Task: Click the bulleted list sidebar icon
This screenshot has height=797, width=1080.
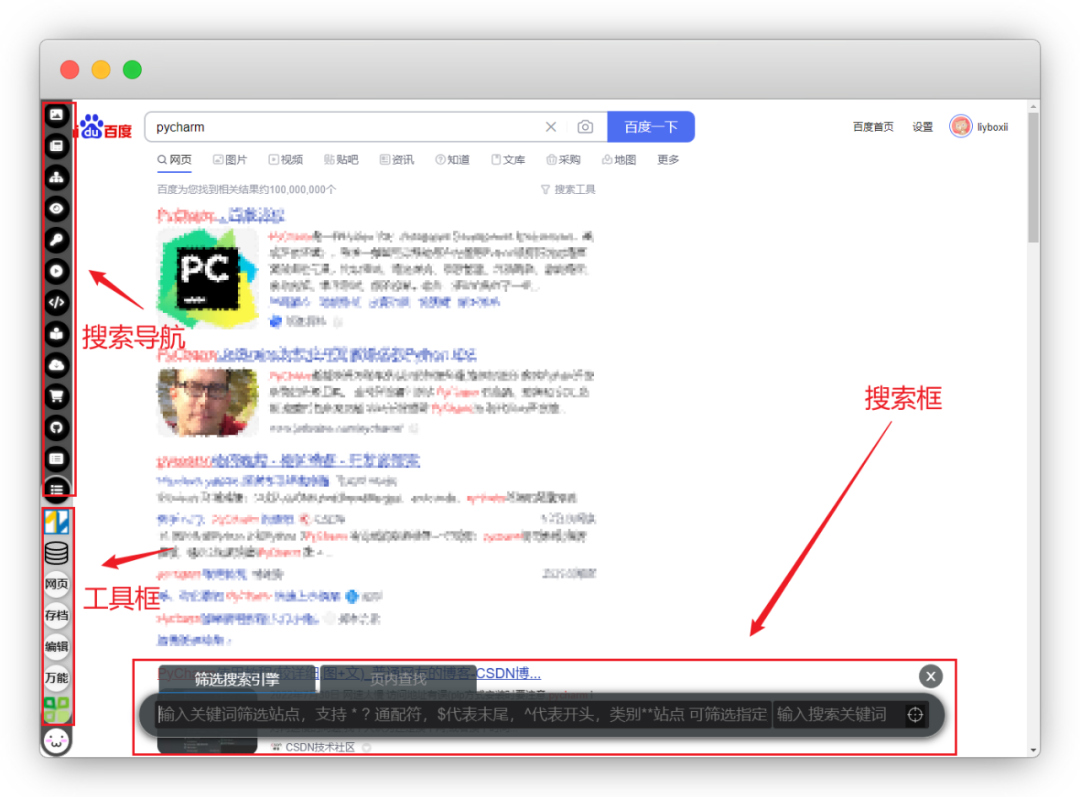Action: click(56, 488)
